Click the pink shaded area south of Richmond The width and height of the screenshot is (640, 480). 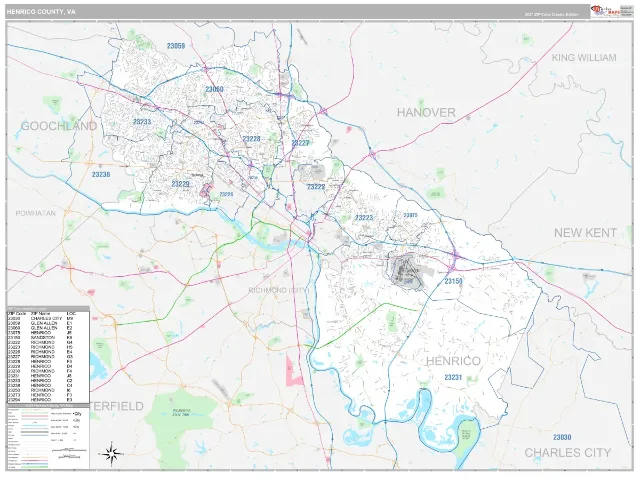click(x=294, y=371)
